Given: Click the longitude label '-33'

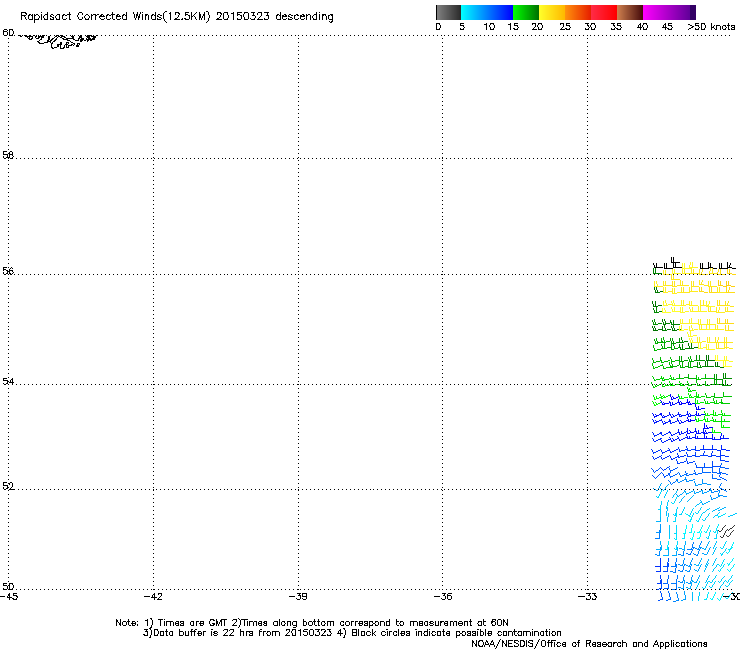Looking at the screenshot, I should [x=588, y=597].
